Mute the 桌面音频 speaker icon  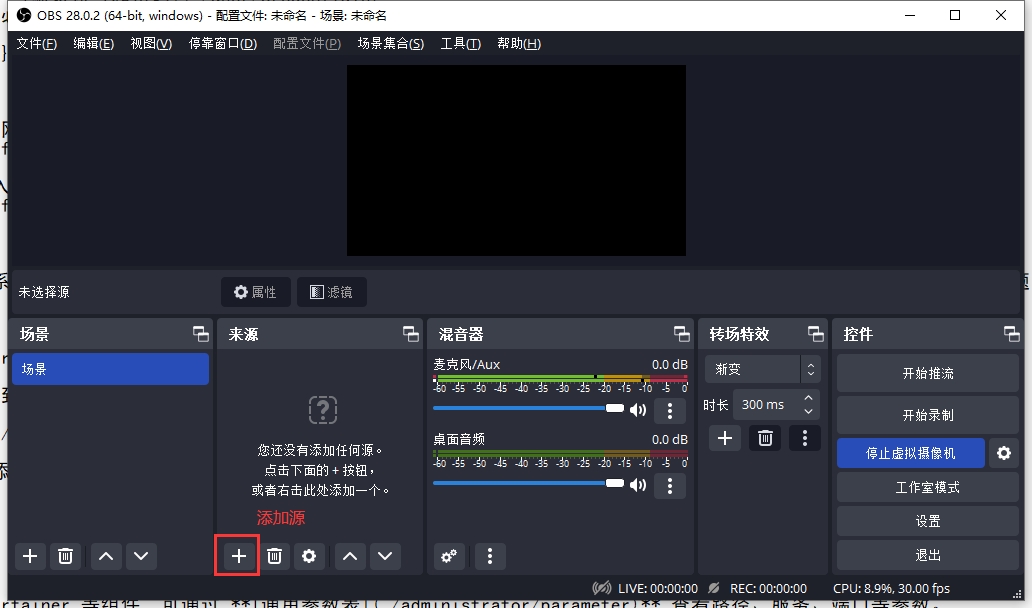[x=638, y=484]
